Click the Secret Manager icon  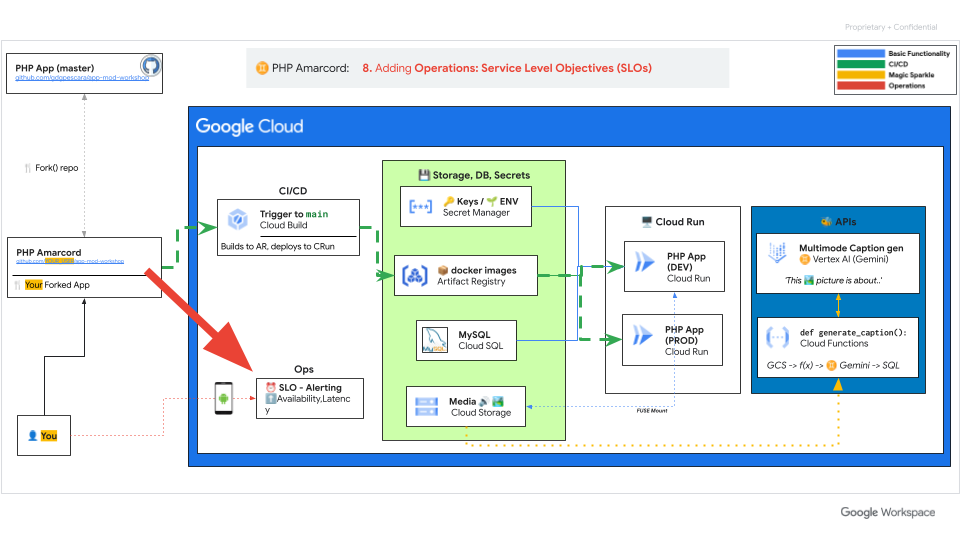click(x=419, y=207)
